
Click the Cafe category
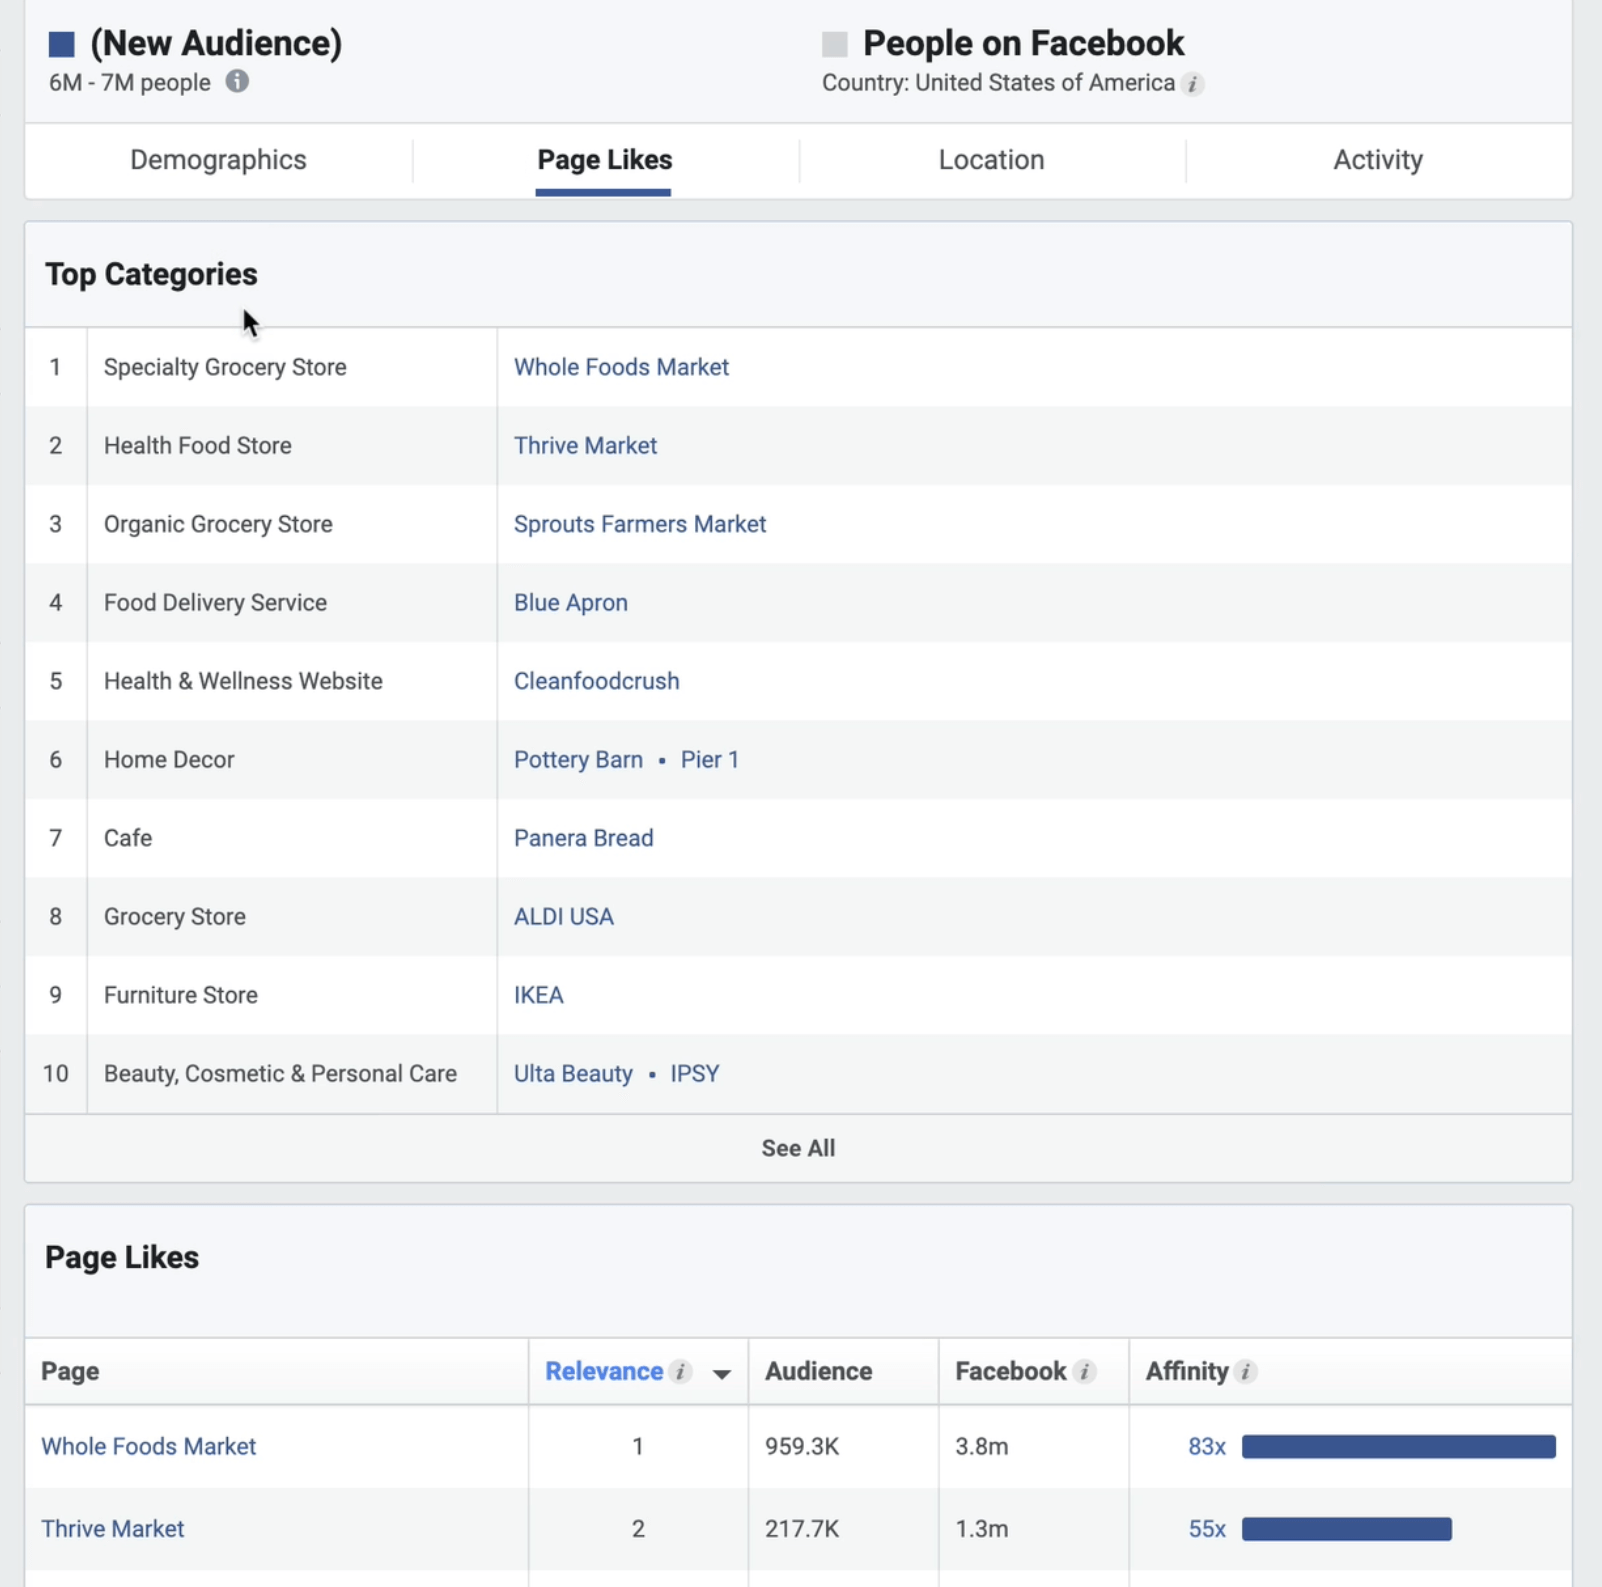coord(128,838)
